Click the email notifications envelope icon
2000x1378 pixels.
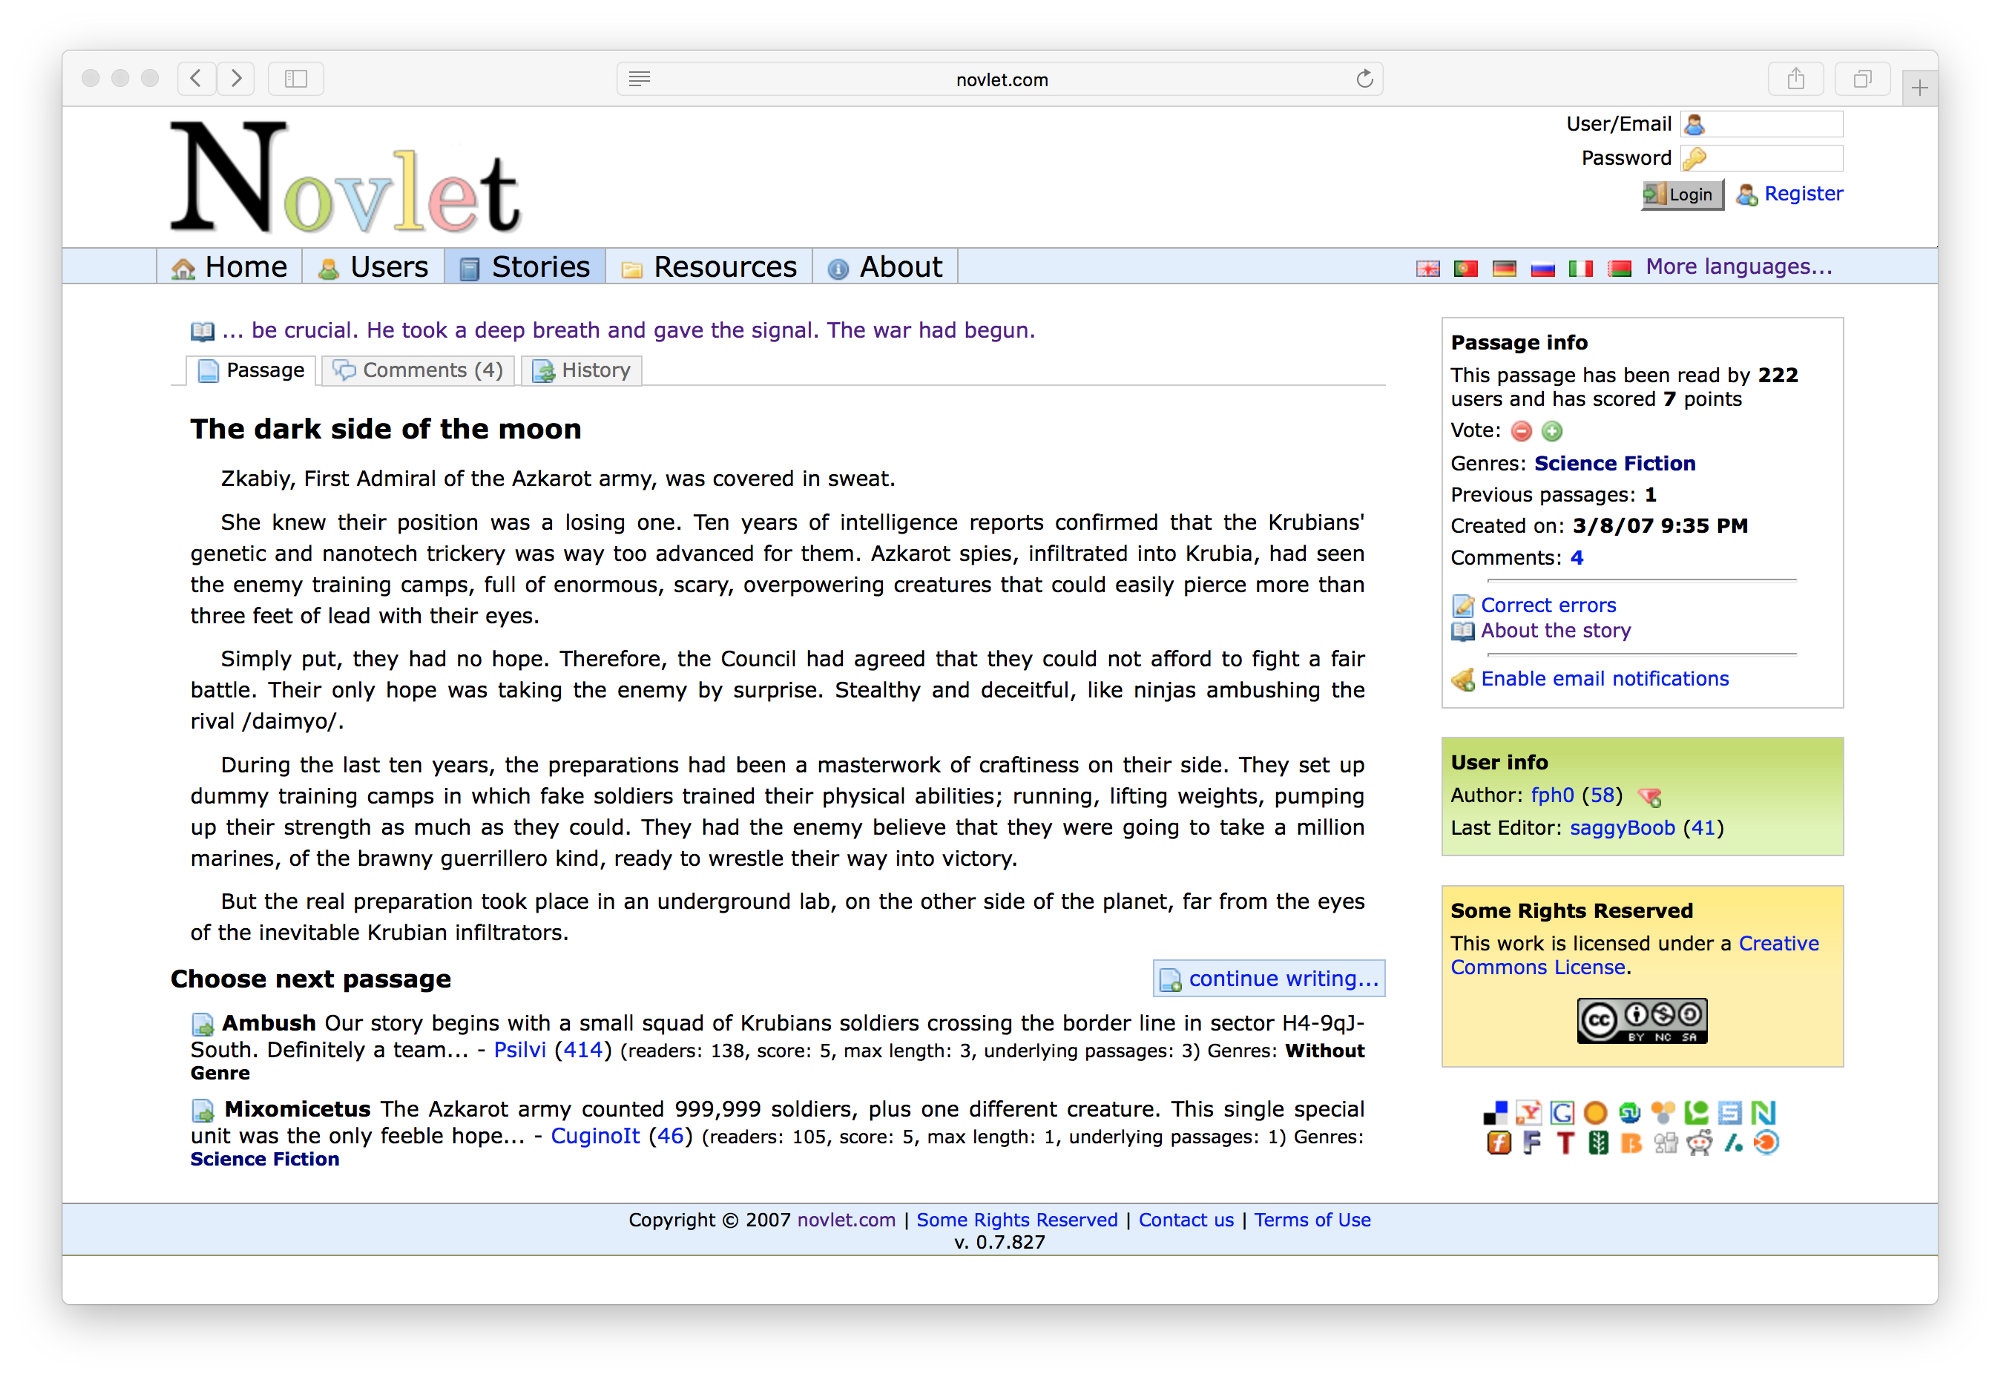point(1463,679)
